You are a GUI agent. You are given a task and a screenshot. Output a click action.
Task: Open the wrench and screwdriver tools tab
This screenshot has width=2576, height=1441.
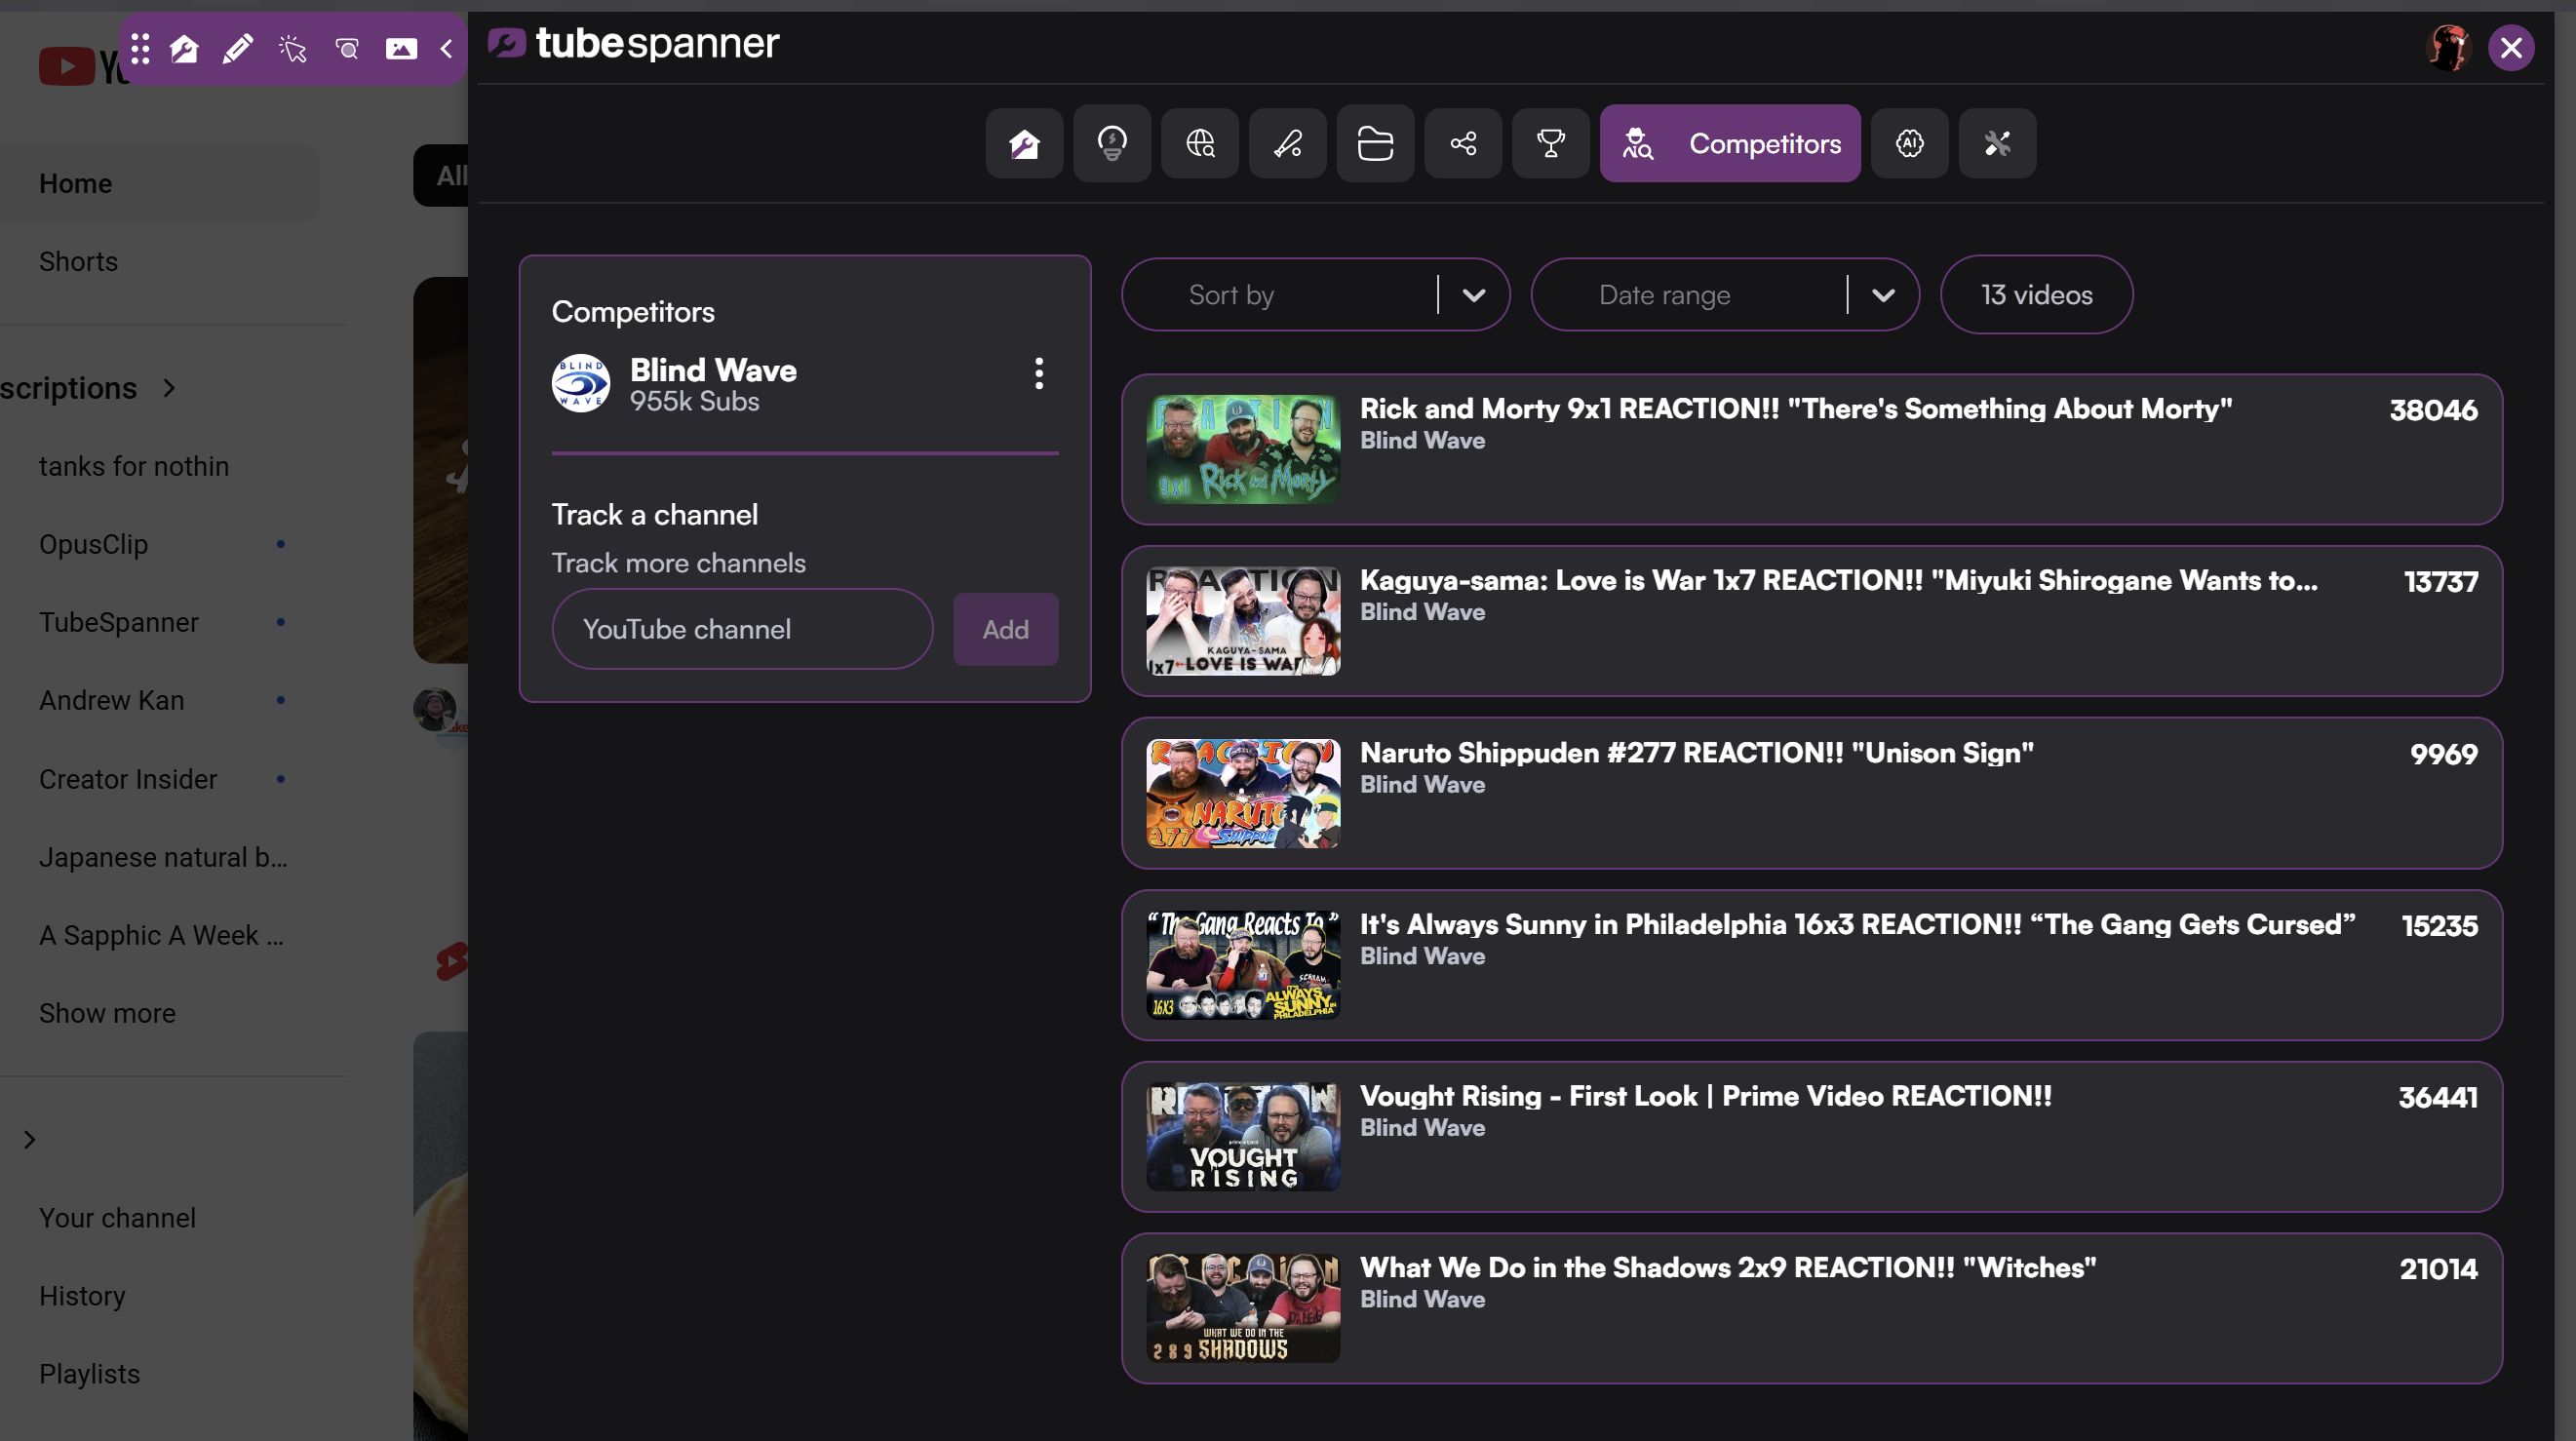[x=1998, y=144]
